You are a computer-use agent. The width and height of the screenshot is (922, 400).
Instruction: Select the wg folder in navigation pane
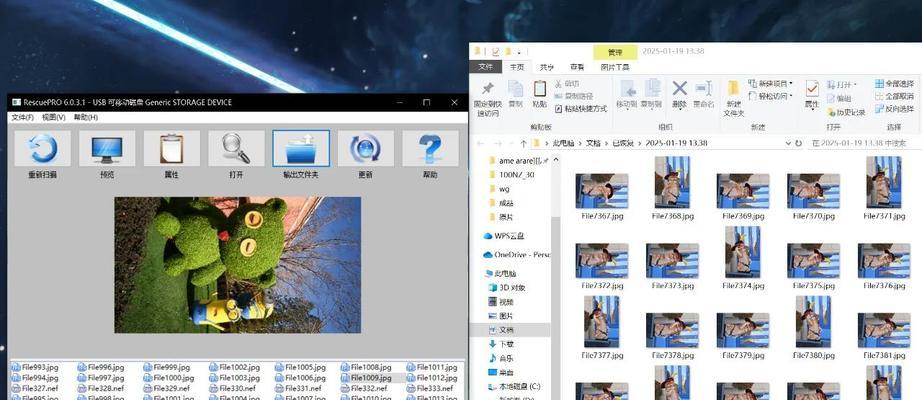(x=499, y=189)
